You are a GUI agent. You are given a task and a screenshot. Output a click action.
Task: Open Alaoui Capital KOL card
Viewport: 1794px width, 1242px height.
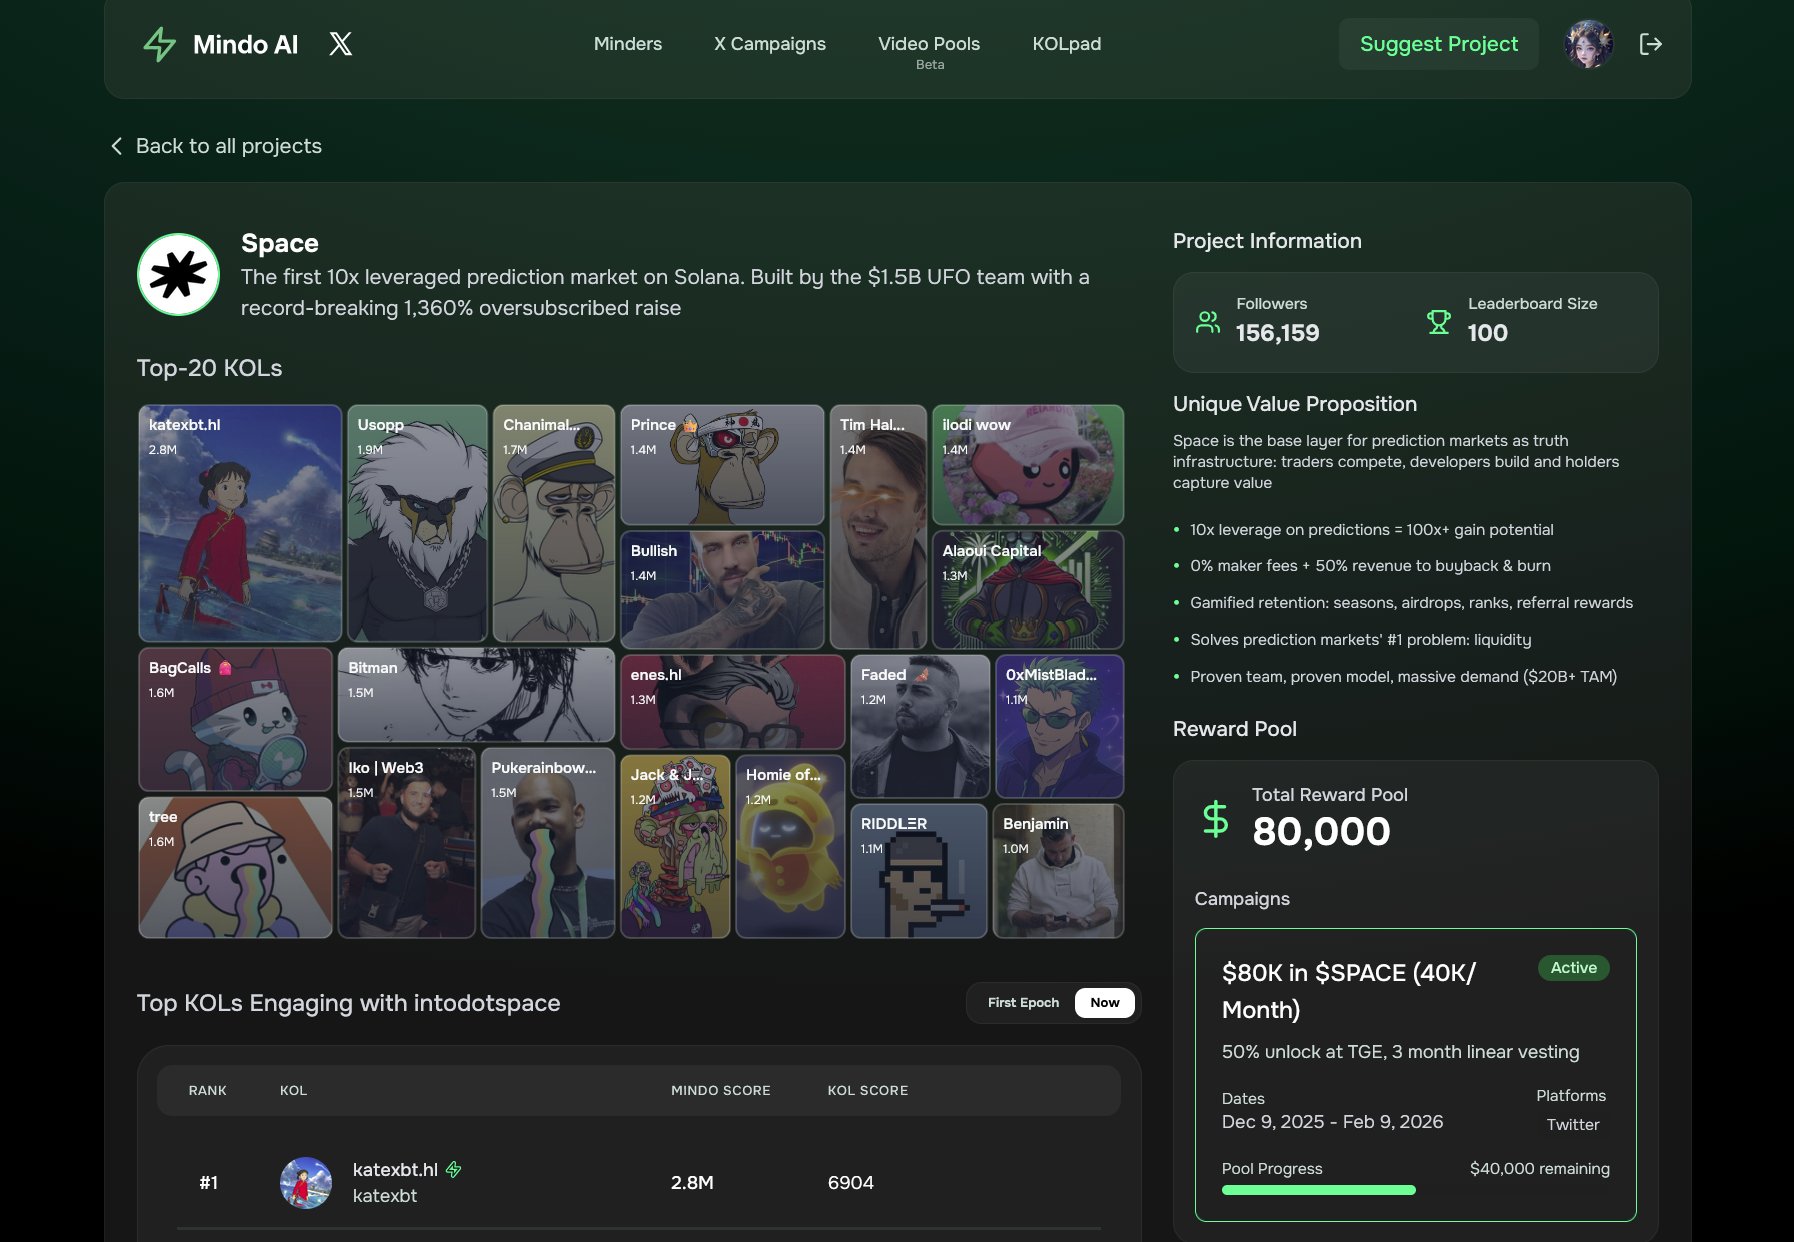pyautogui.click(x=1028, y=590)
